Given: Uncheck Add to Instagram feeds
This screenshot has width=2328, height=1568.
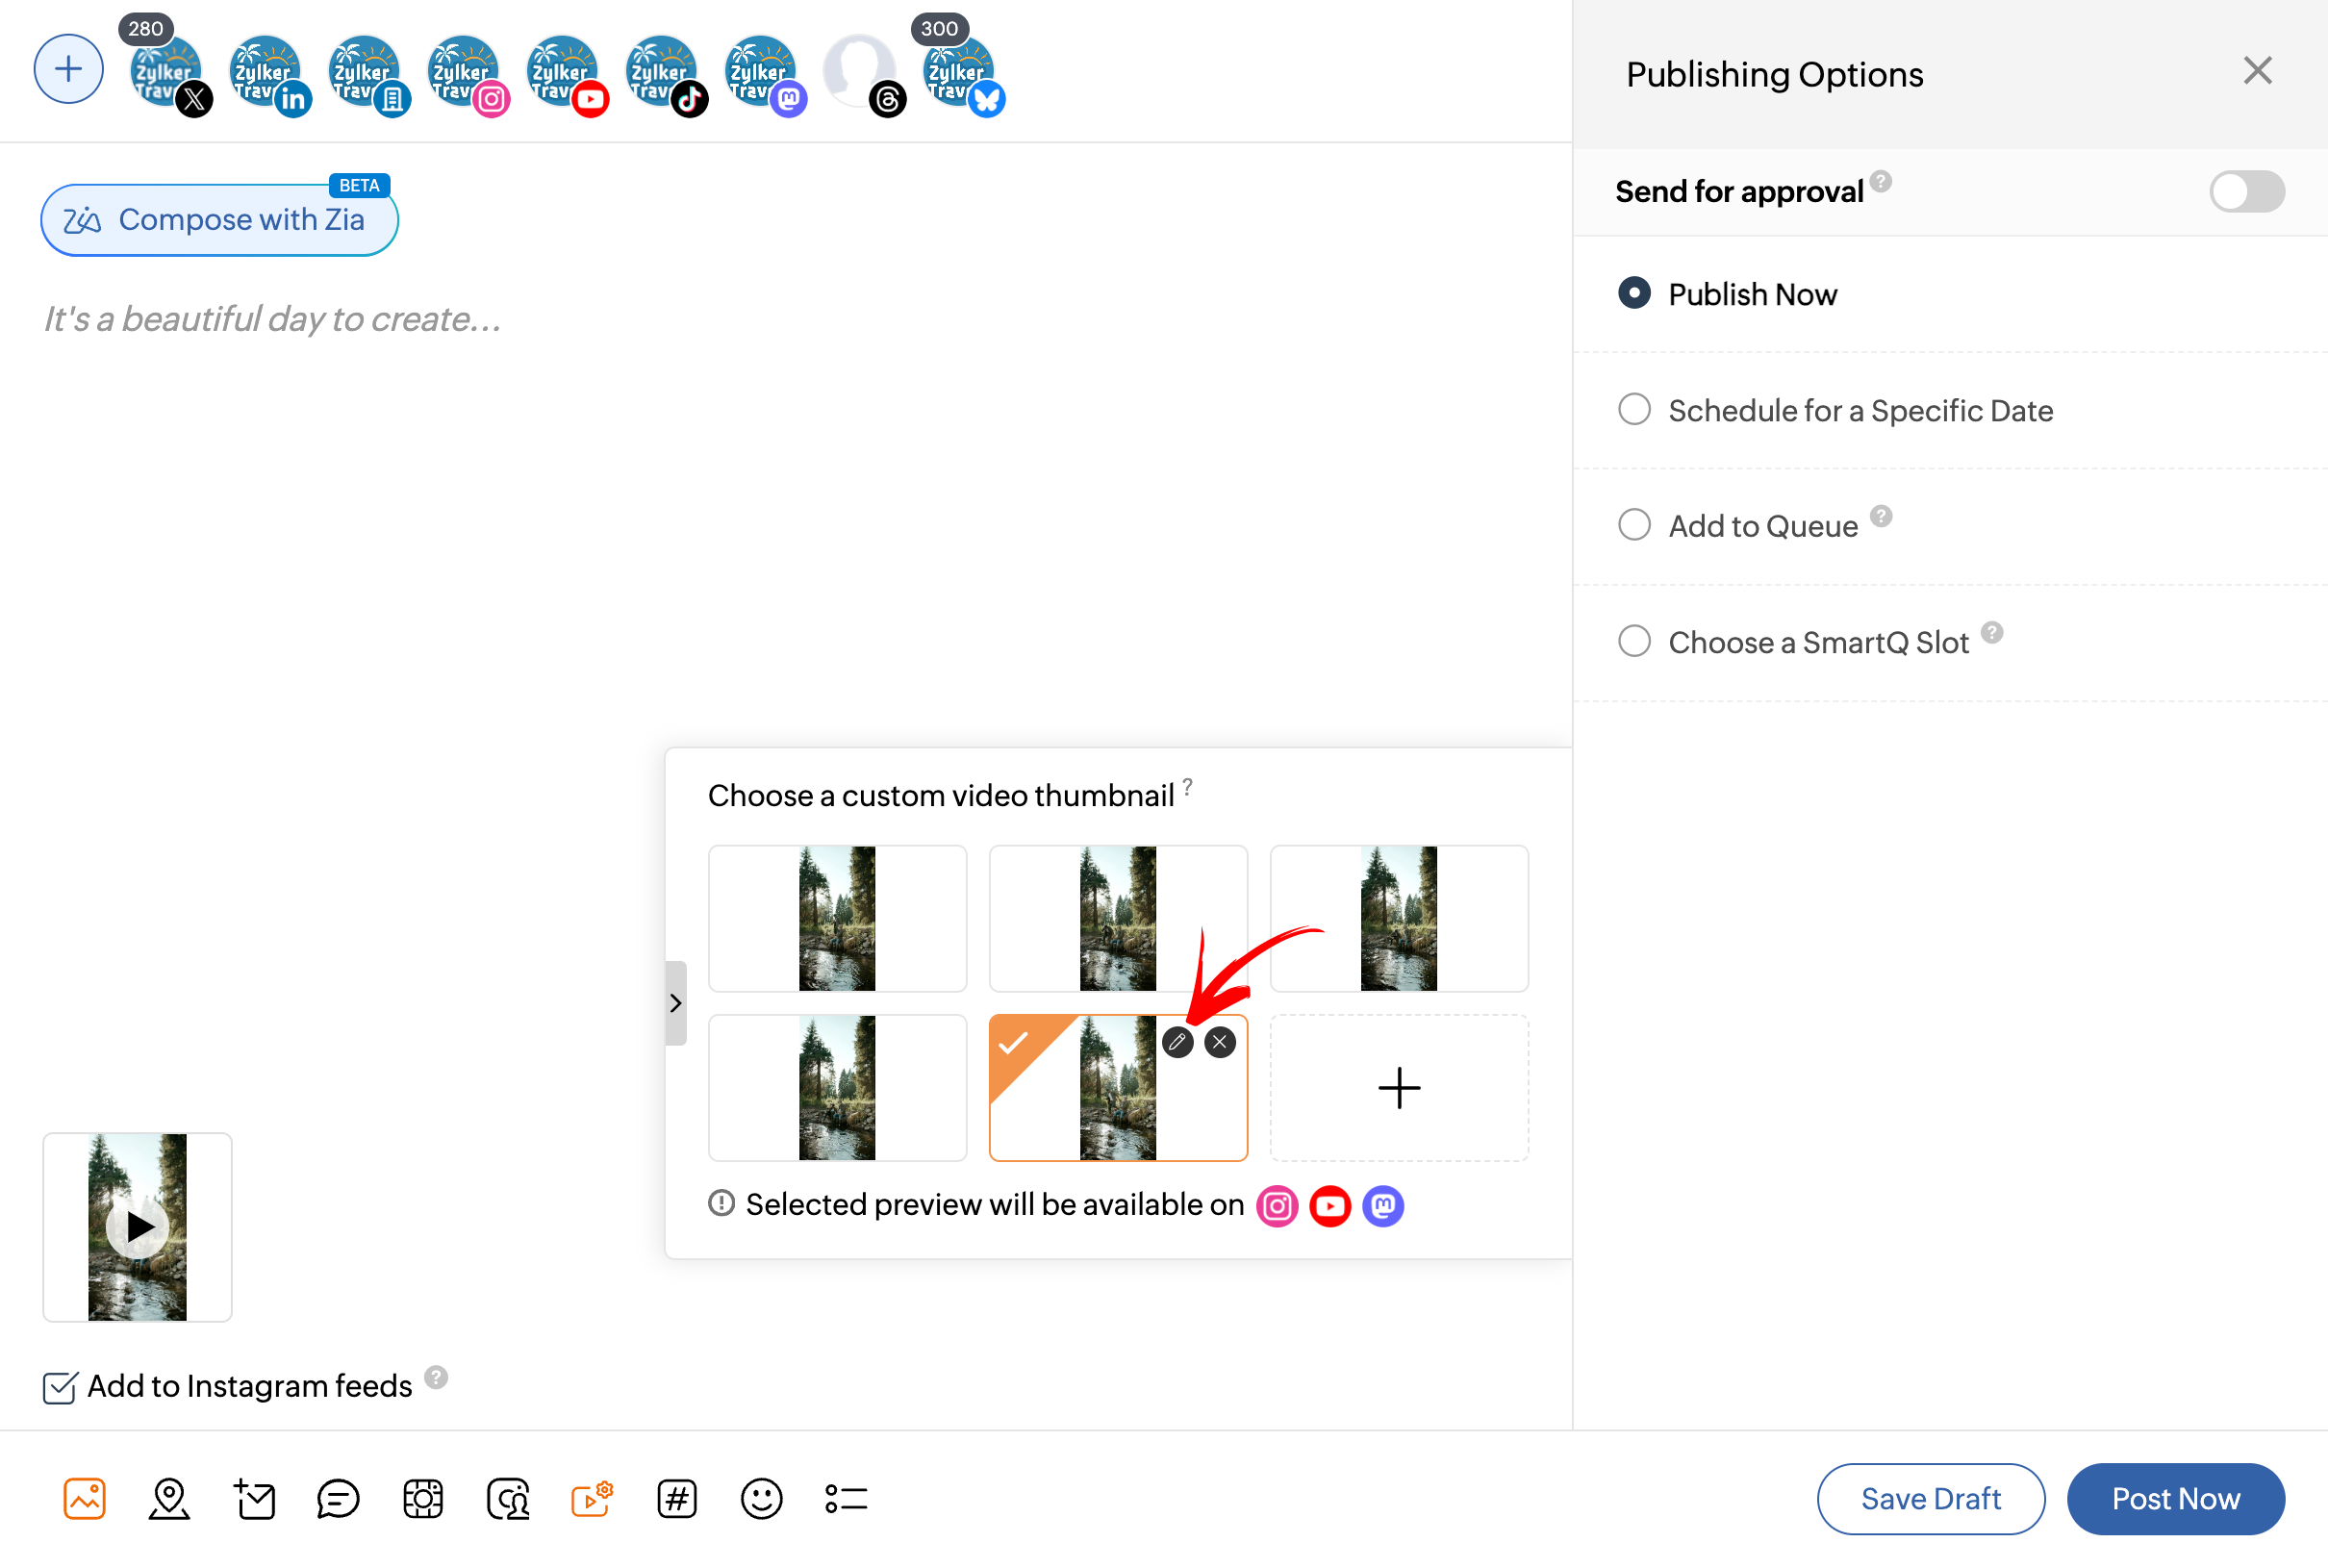Looking at the screenshot, I should pos(59,1387).
